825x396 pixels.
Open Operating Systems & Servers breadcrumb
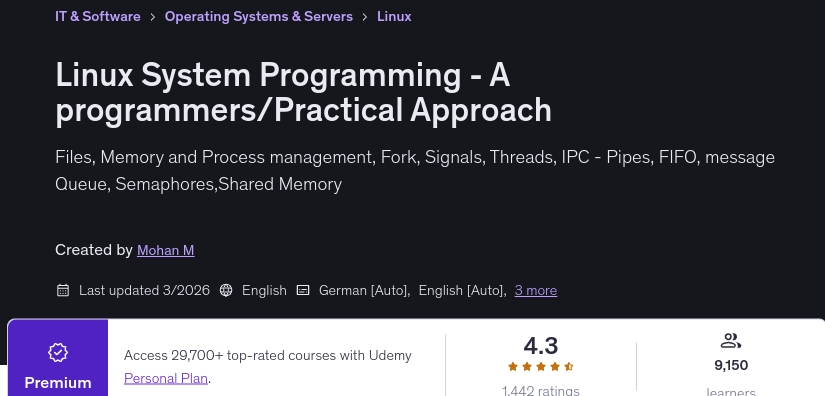(259, 16)
